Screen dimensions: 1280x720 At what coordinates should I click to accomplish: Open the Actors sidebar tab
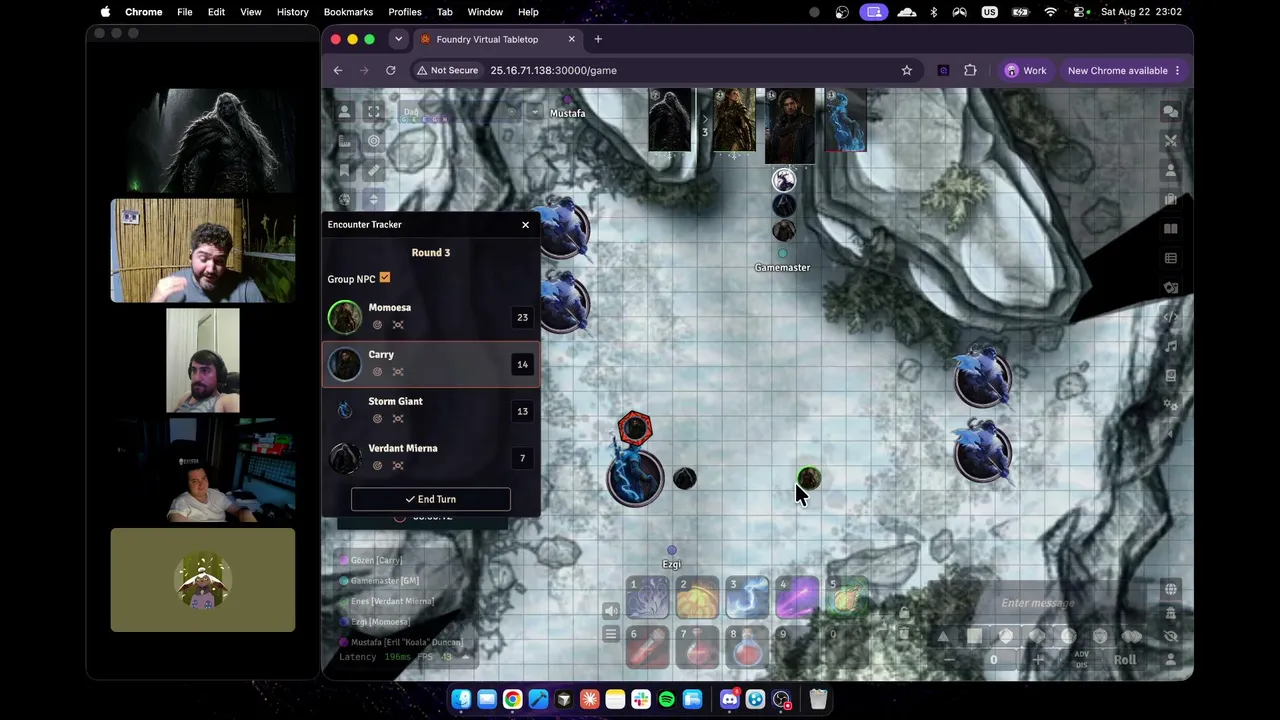click(x=1170, y=171)
